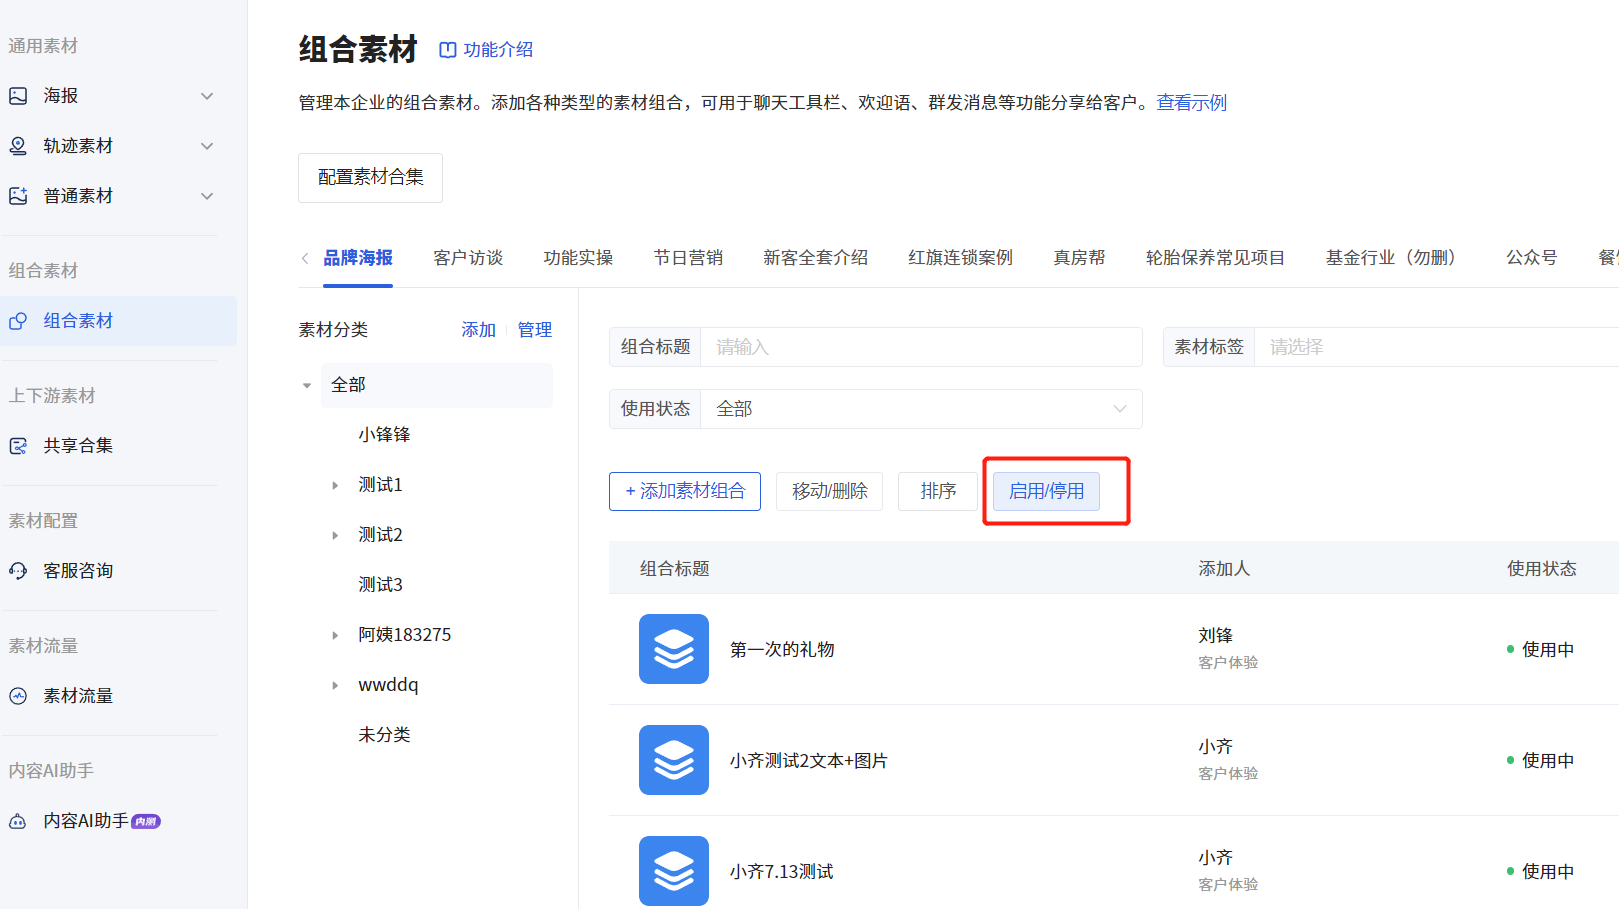Image resolution: width=1619 pixels, height=909 pixels.
Task: Click the 添加素材组合 button
Action: pos(685,491)
